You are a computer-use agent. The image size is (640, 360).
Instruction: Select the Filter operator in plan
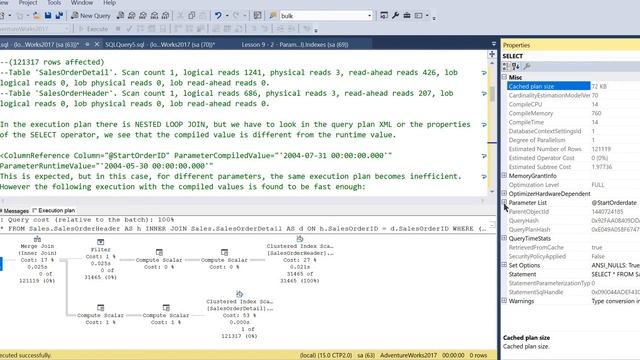pos(100,260)
